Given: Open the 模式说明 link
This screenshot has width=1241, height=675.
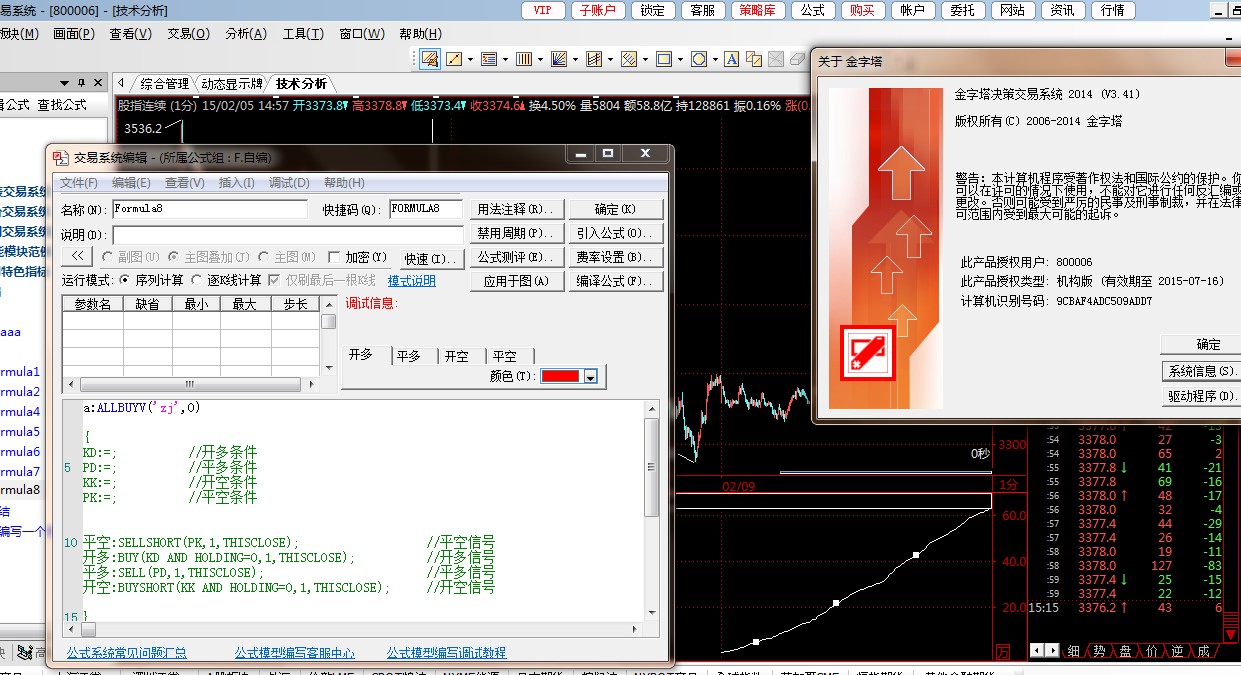Looking at the screenshot, I should pos(412,281).
